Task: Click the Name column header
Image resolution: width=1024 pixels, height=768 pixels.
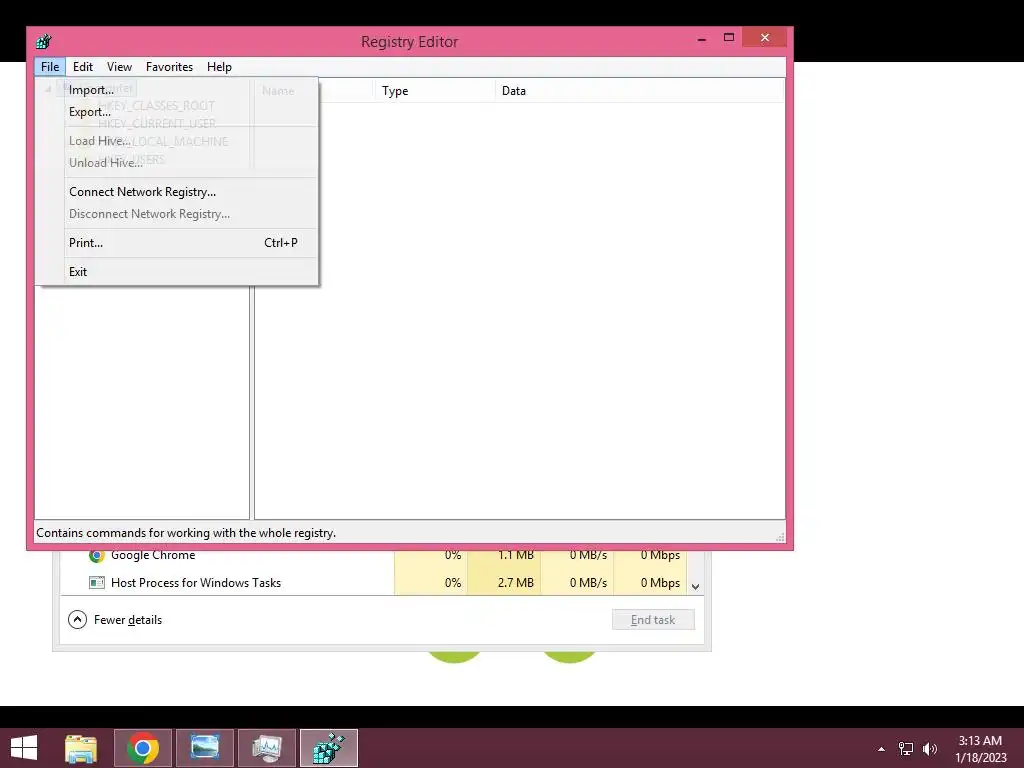Action: tap(314, 91)
